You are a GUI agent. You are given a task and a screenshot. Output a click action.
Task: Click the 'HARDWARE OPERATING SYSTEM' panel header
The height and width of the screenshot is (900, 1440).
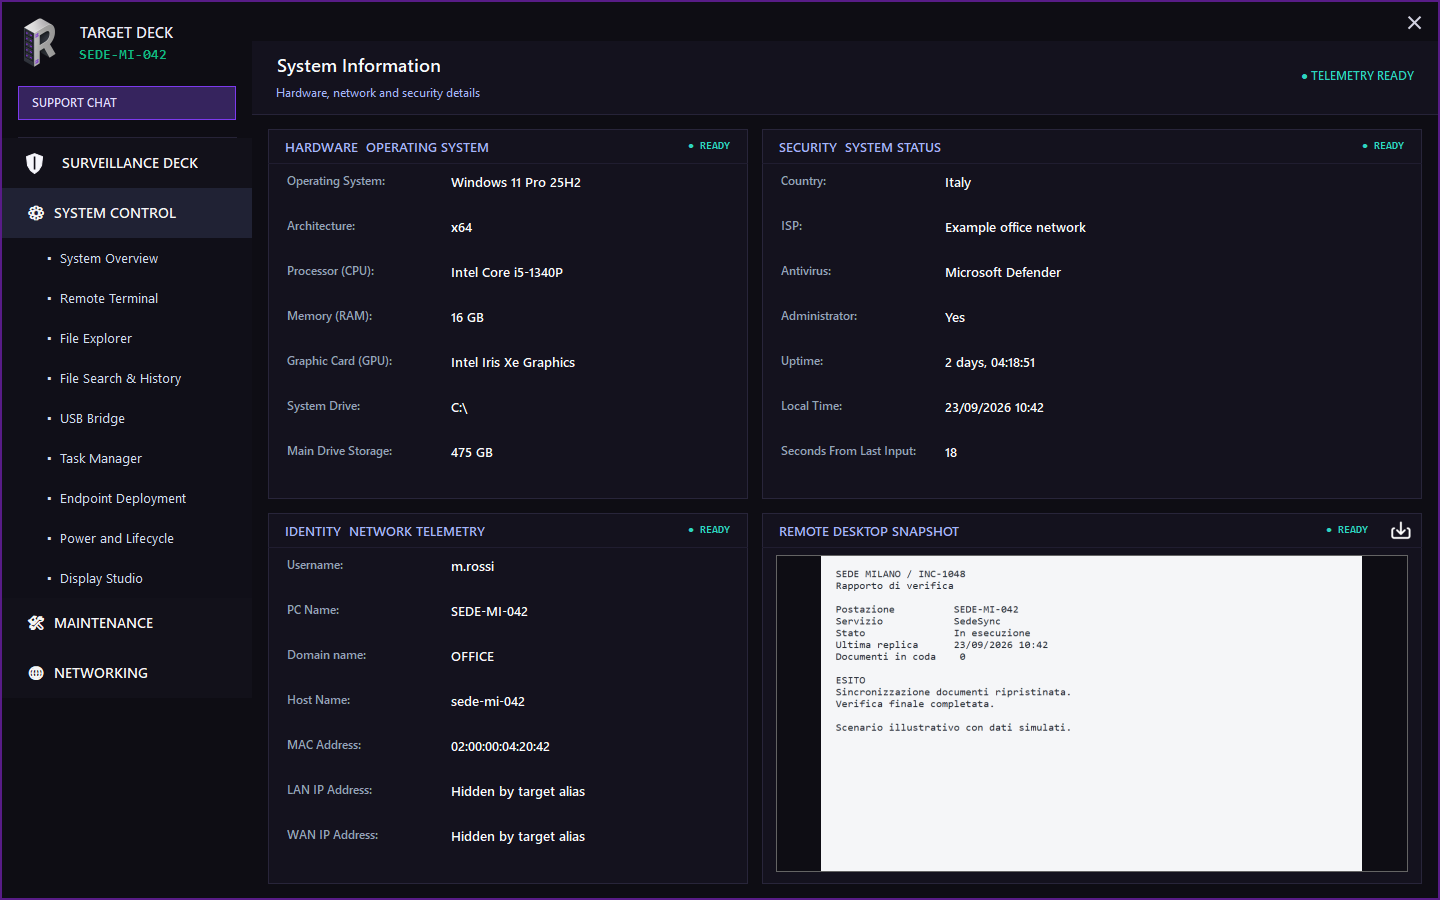coord(387,147)
